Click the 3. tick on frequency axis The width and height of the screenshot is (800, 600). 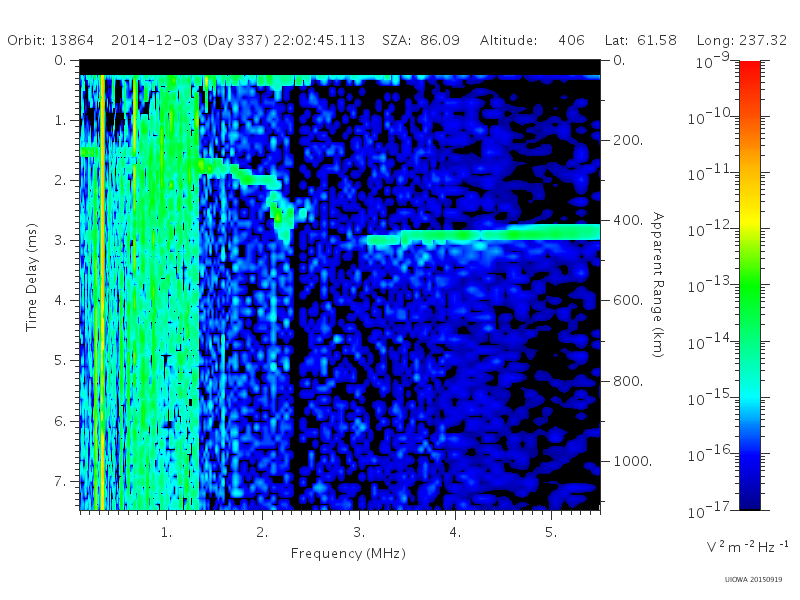point(359,532)
